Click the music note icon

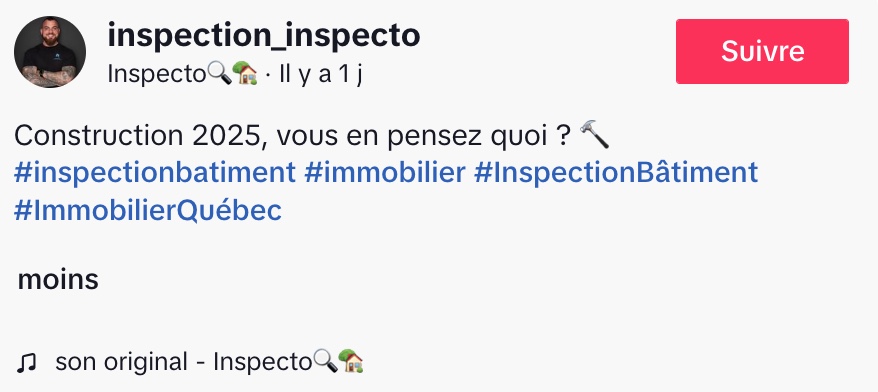(26, 363)
